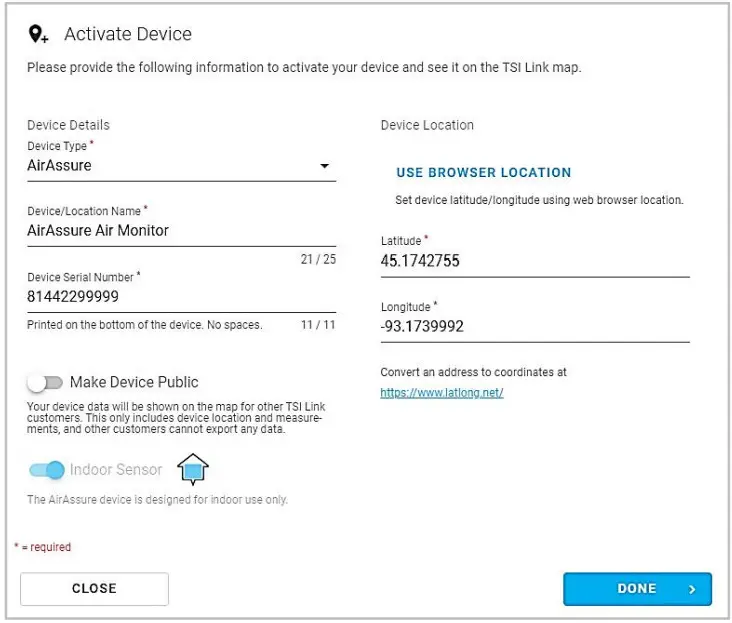Click the Device Details section heading
Image resolution: width=732 pixels, height=623 pixels.
pos(68,125)
